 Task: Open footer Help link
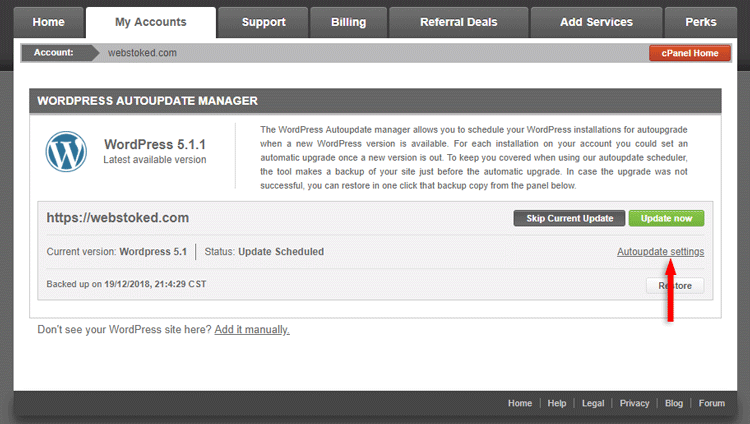(x=557, y=403)
